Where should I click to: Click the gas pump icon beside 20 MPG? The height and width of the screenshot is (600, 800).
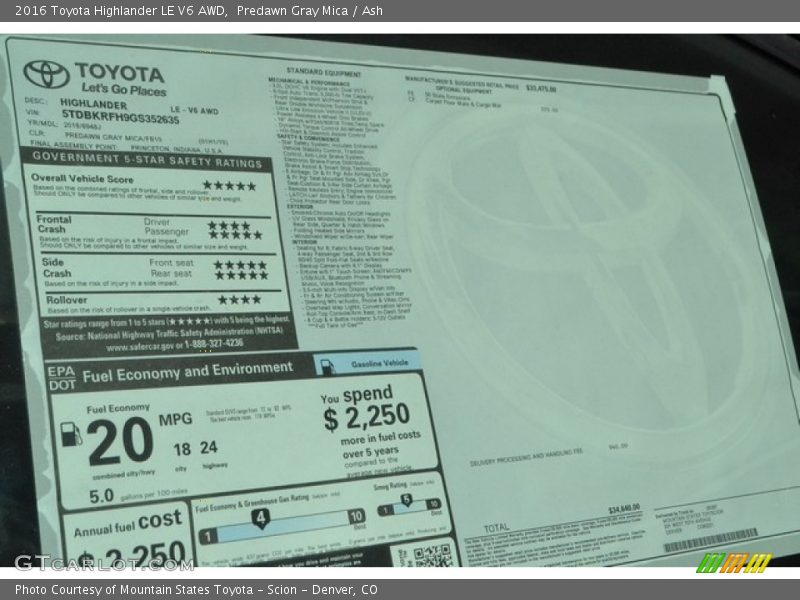(x=71, y=434)
